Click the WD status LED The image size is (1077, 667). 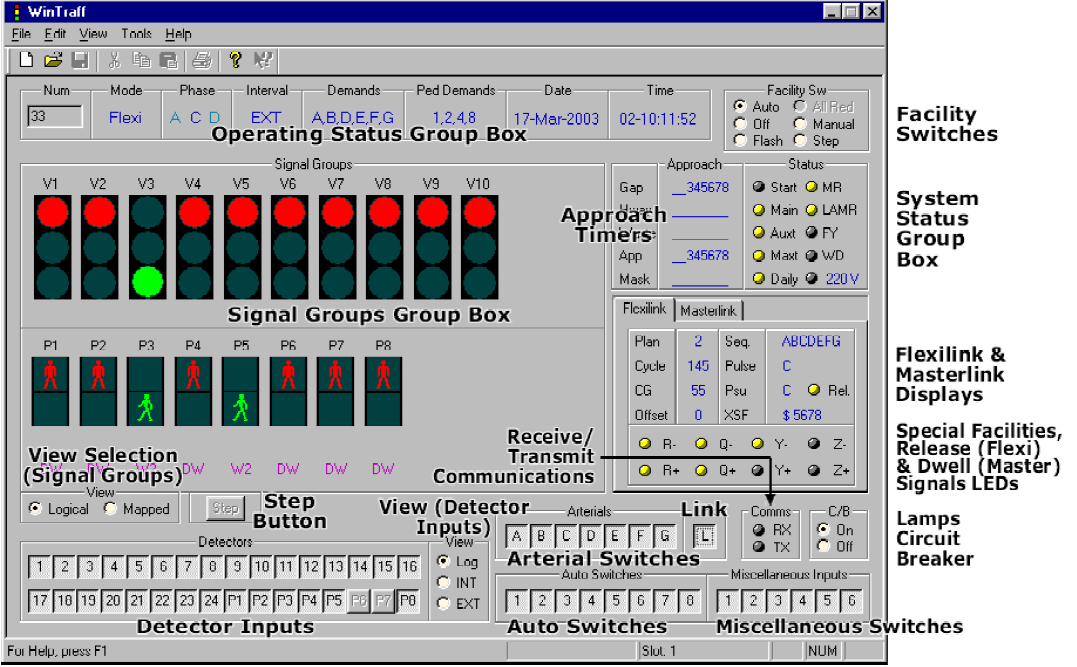(x=811, y=256)
